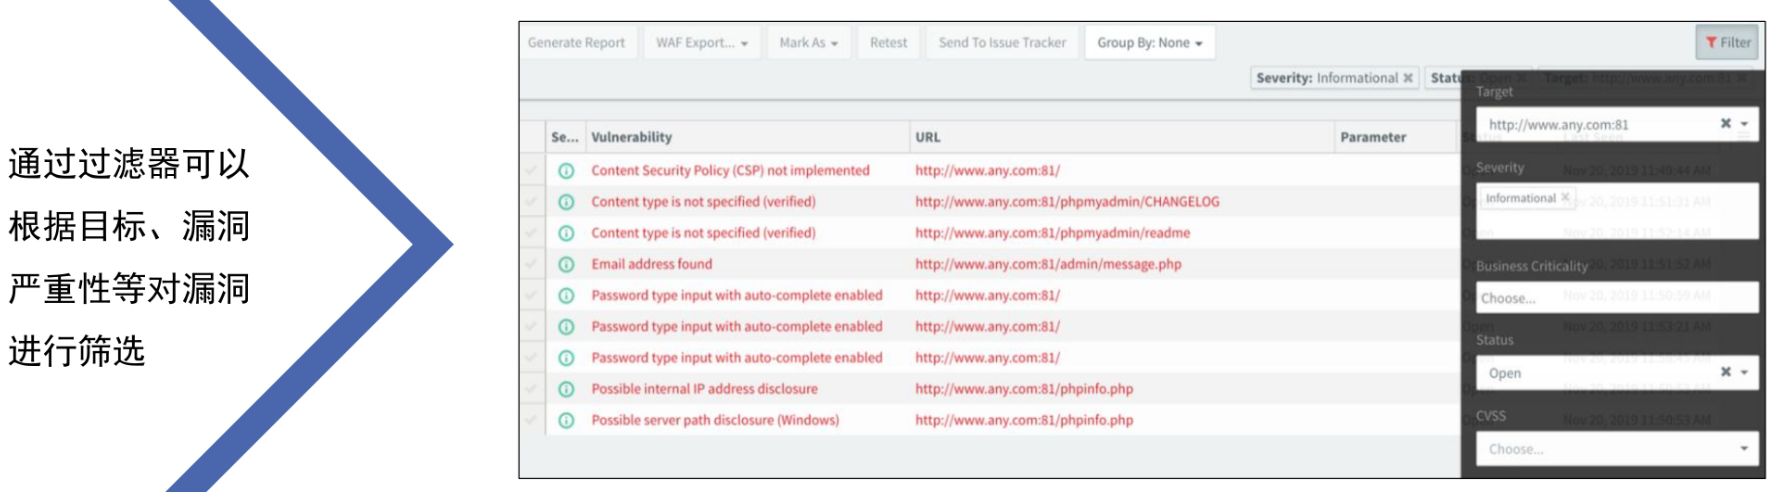Click info icon for Possible internal IP disclosure

click(566, 389)
